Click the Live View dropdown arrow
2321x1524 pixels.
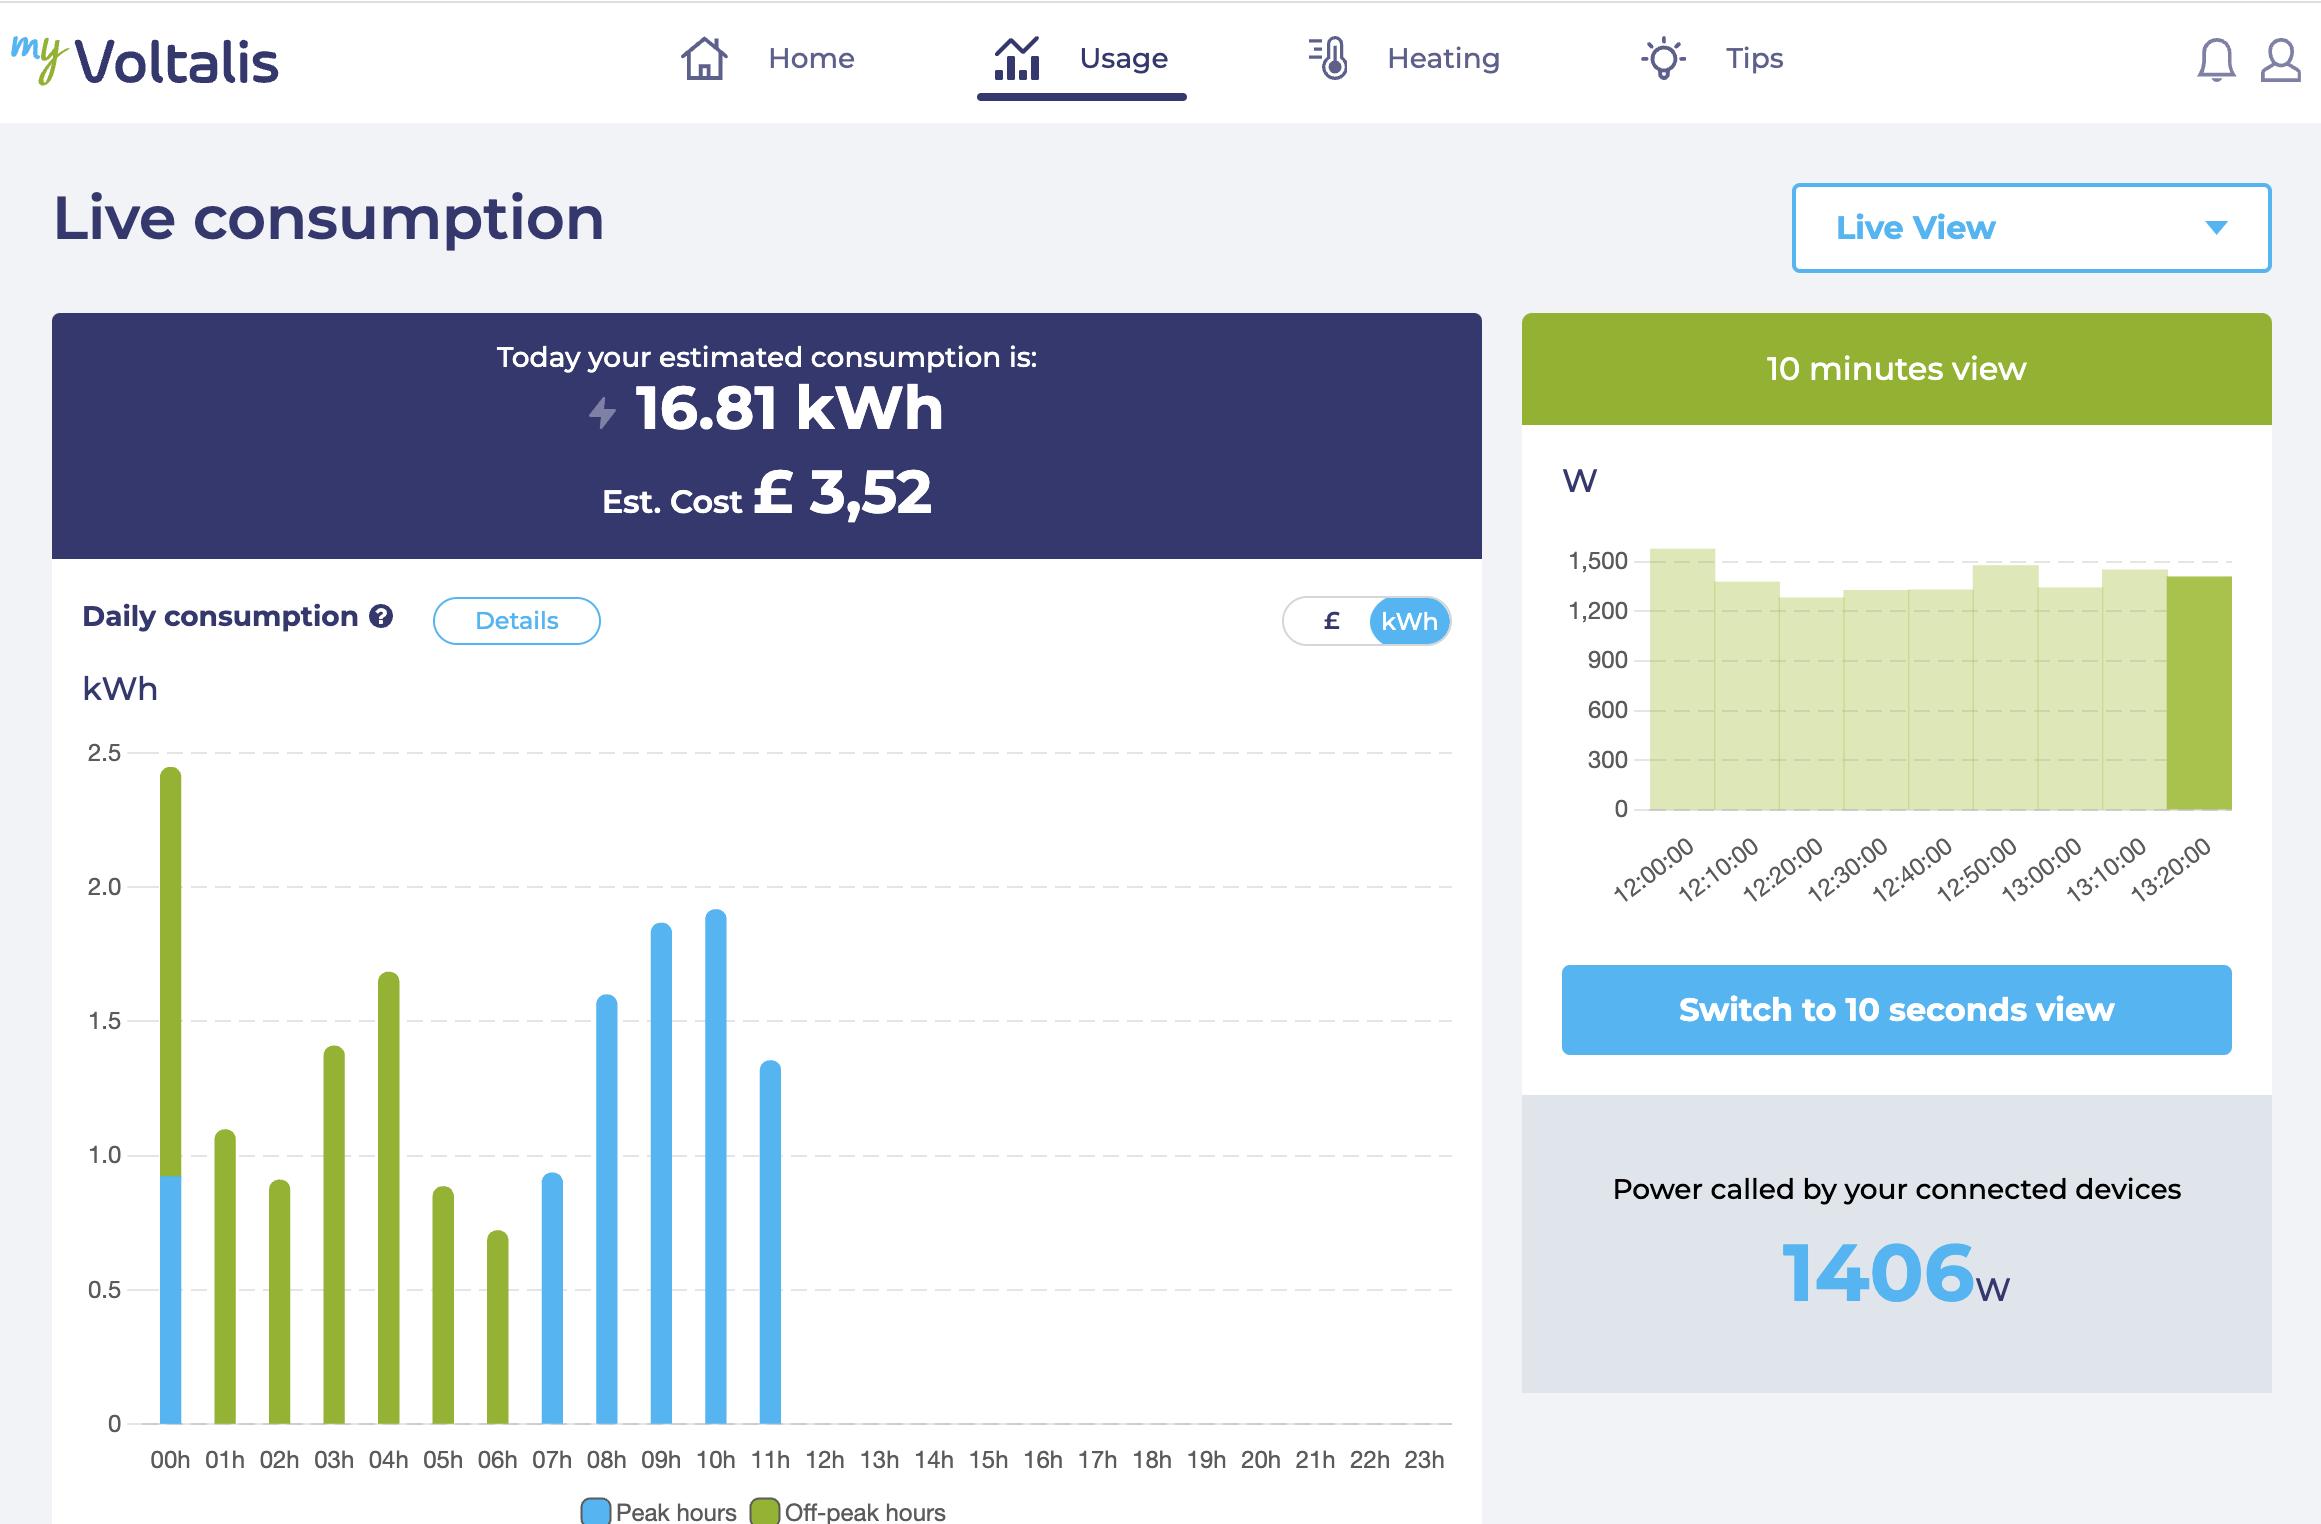coord(2216,228)
